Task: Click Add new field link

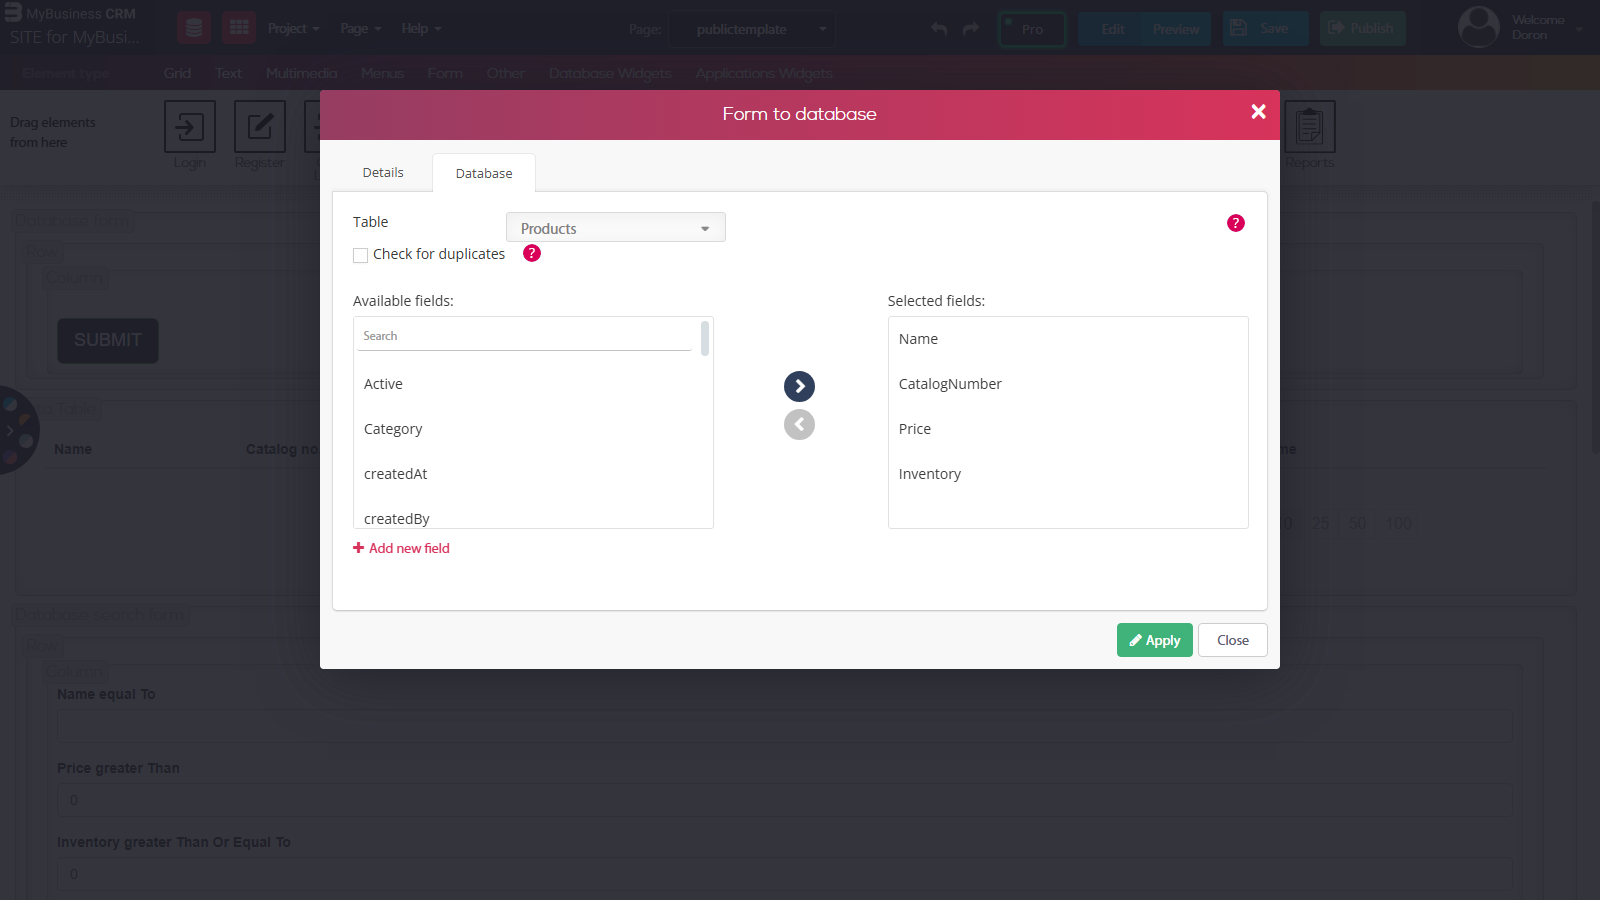Action: 401,548
